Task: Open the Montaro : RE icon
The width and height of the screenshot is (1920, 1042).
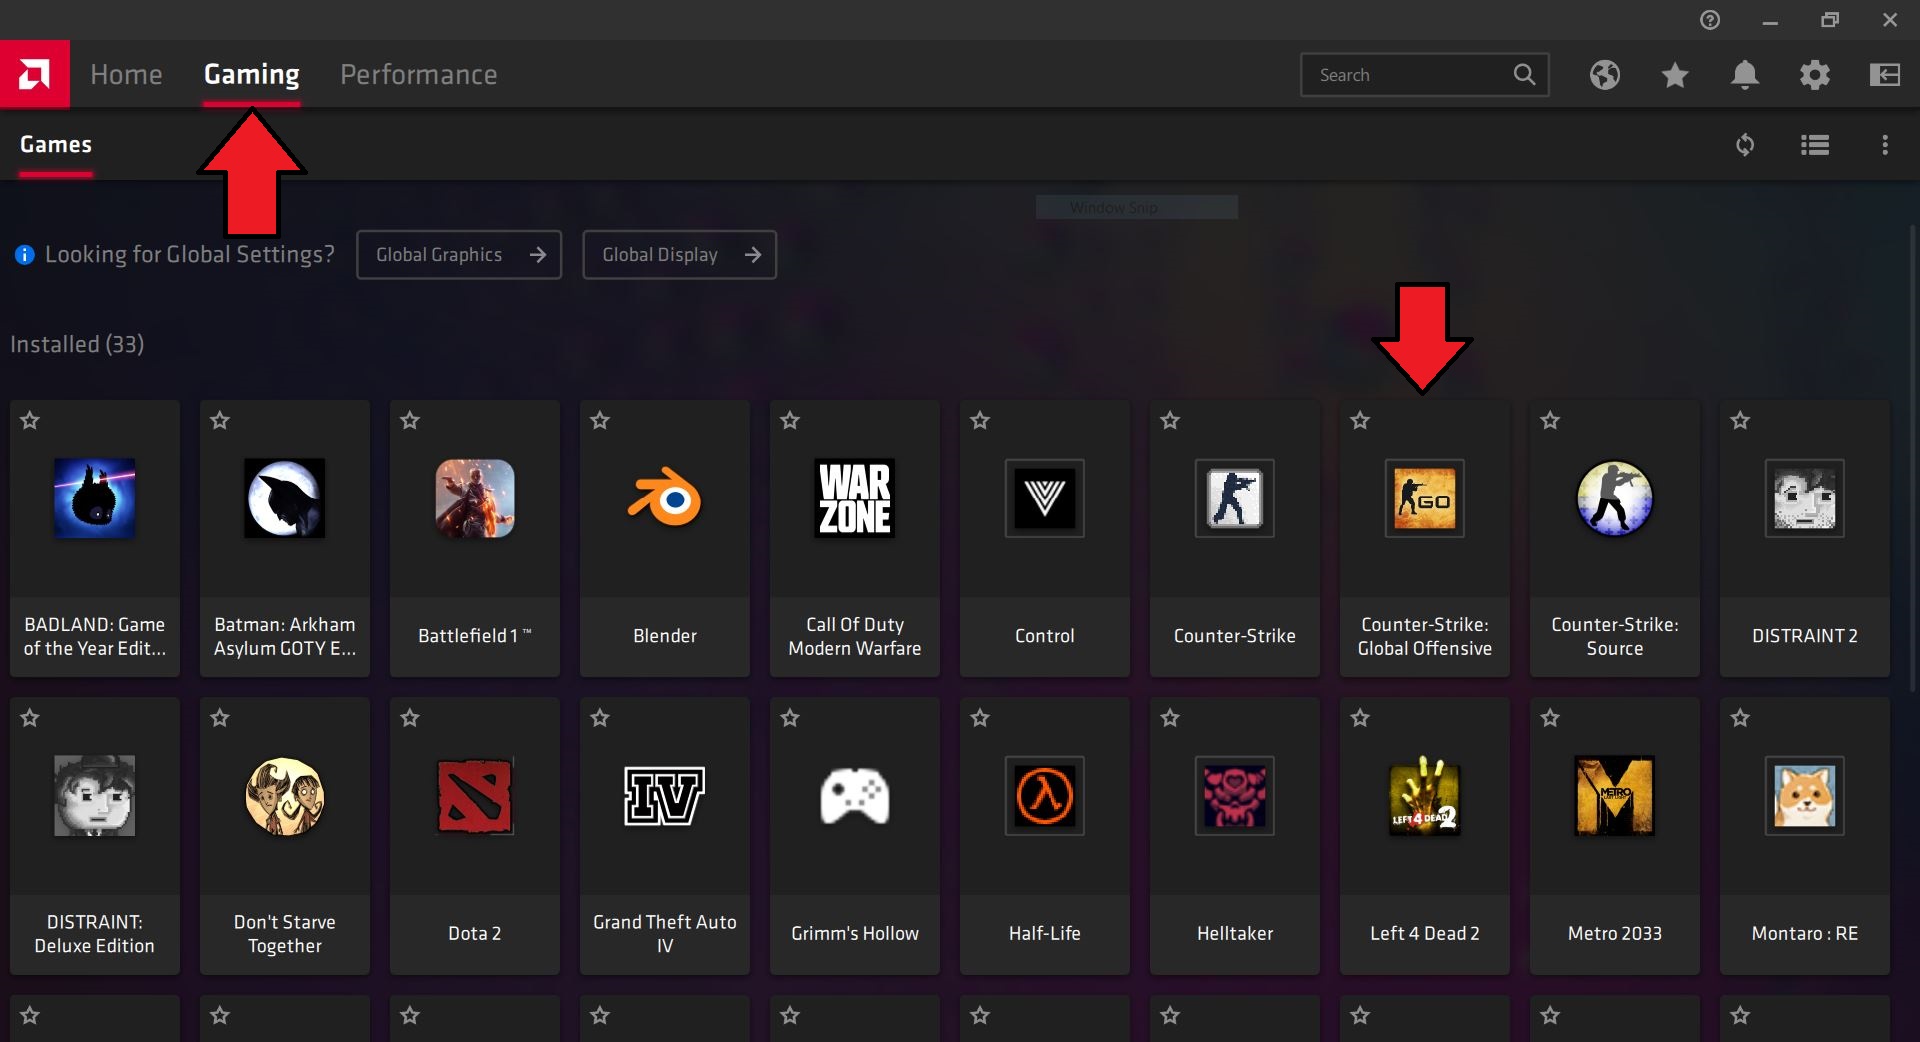Action: 1805,796
